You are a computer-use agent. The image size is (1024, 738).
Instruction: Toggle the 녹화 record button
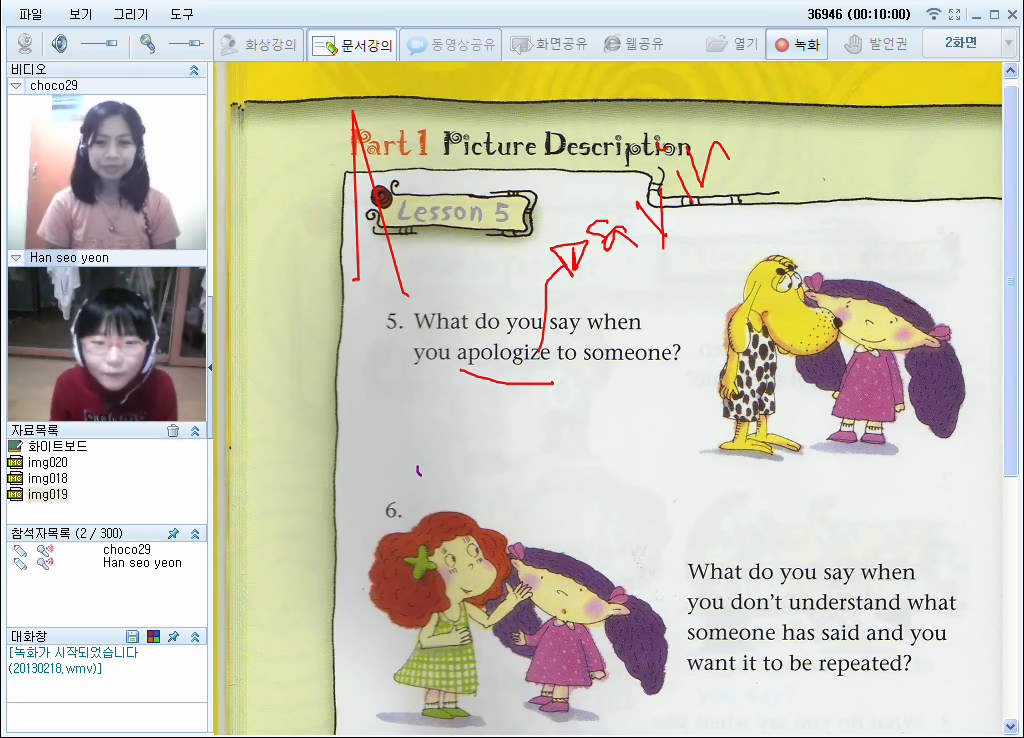(x=797, y=44)
